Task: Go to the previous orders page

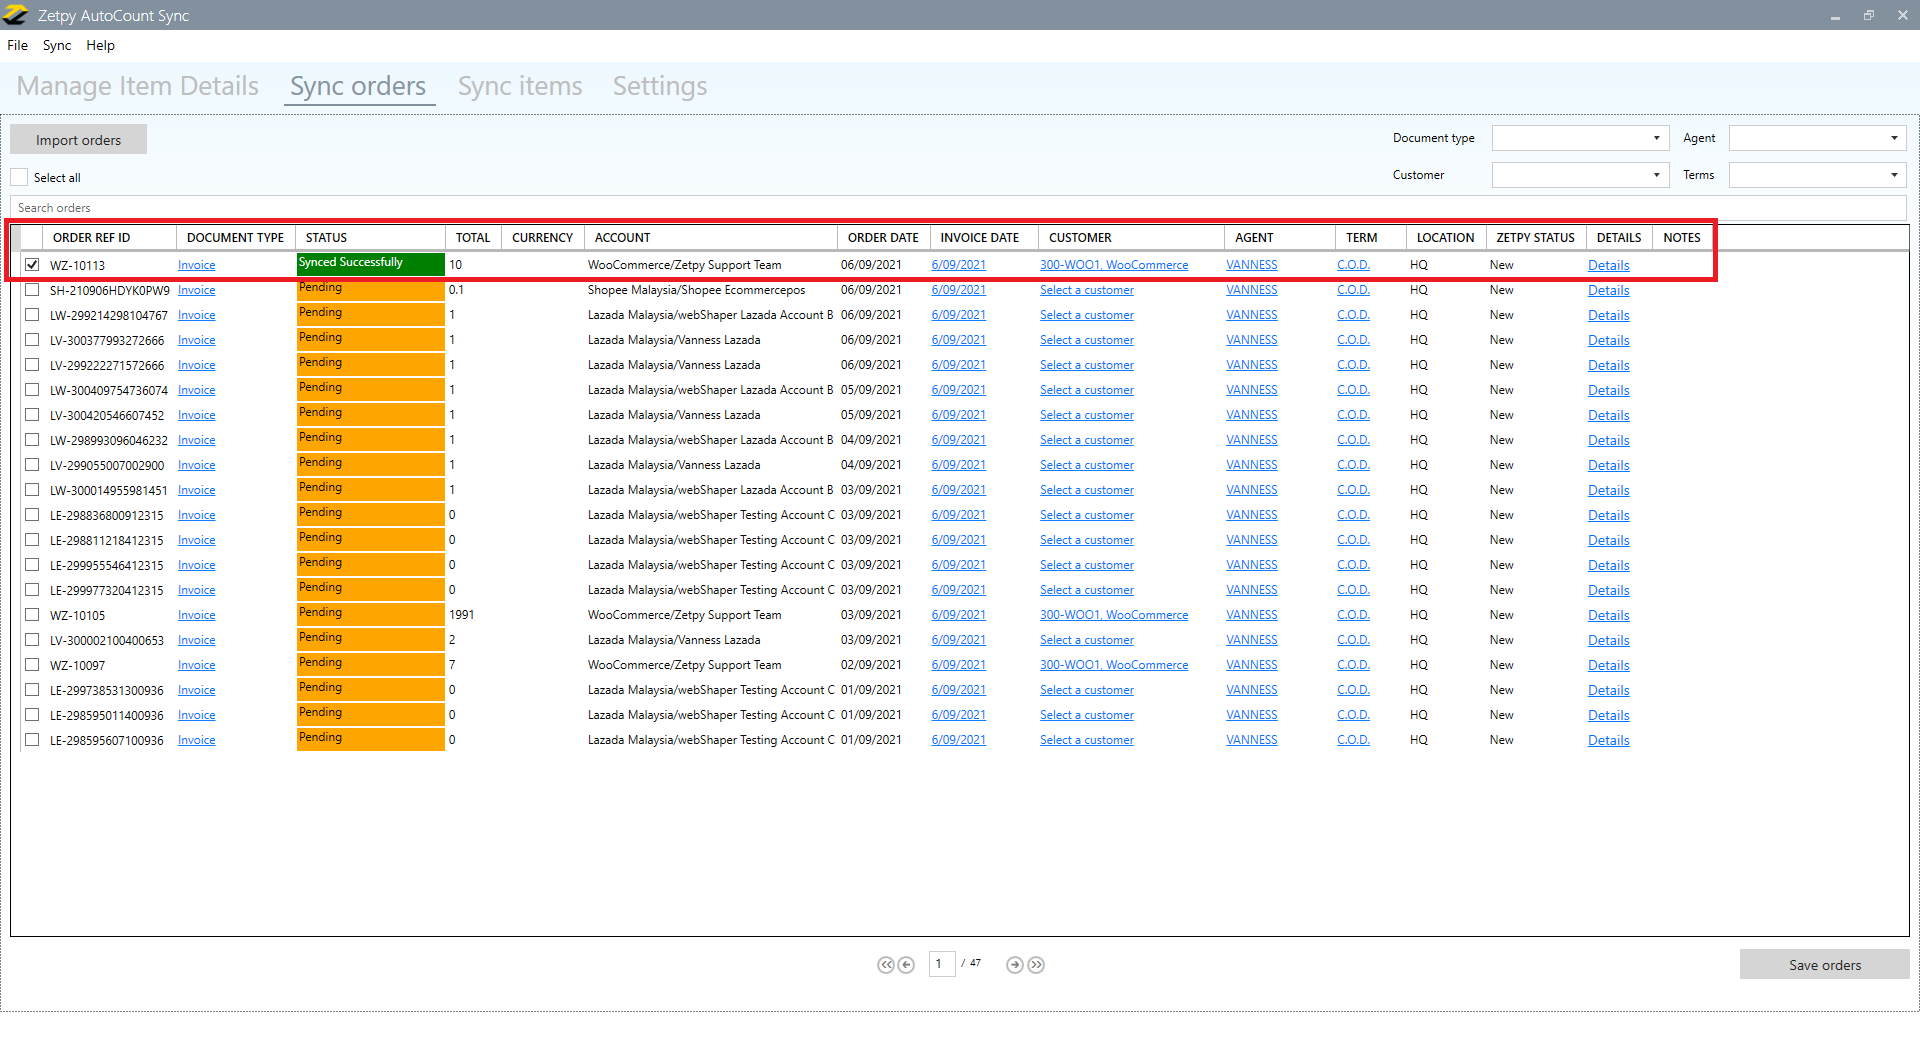Action: tap(906, 965)
